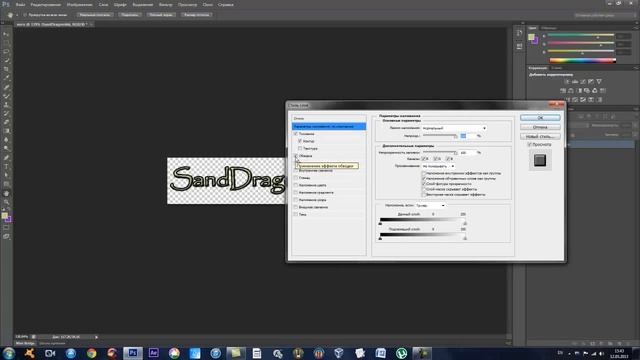Open the Фильтр menu
Image resolution: width=640 pixels, height=360 pixels.
pos(165,4)
